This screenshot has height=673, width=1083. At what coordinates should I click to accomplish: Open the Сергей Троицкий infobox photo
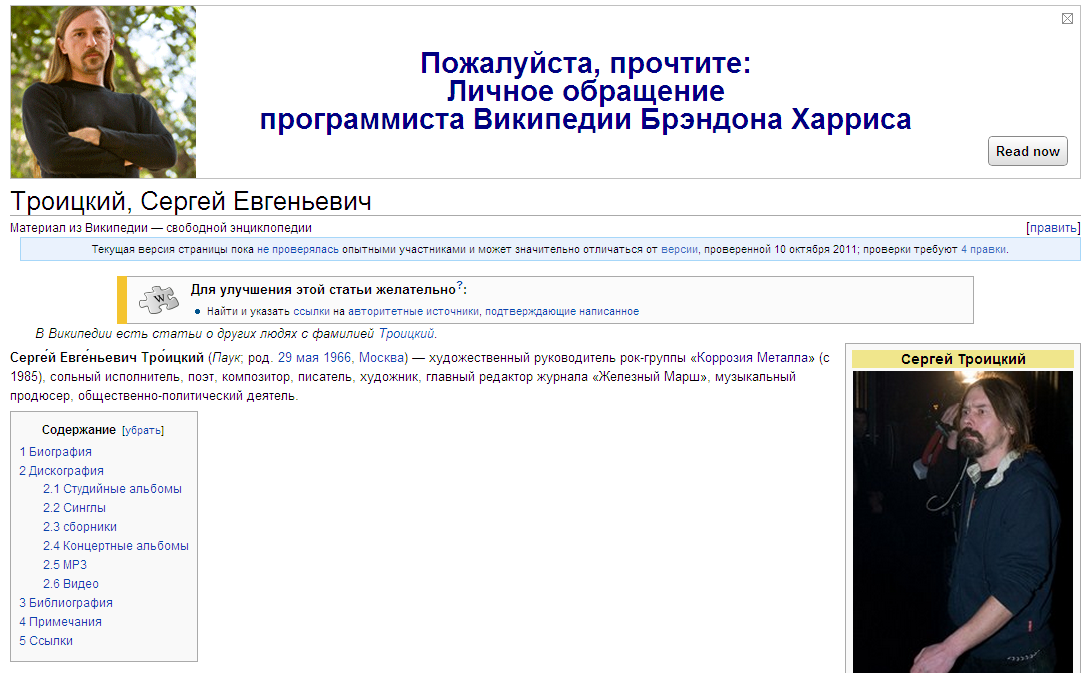click(963, 522)
